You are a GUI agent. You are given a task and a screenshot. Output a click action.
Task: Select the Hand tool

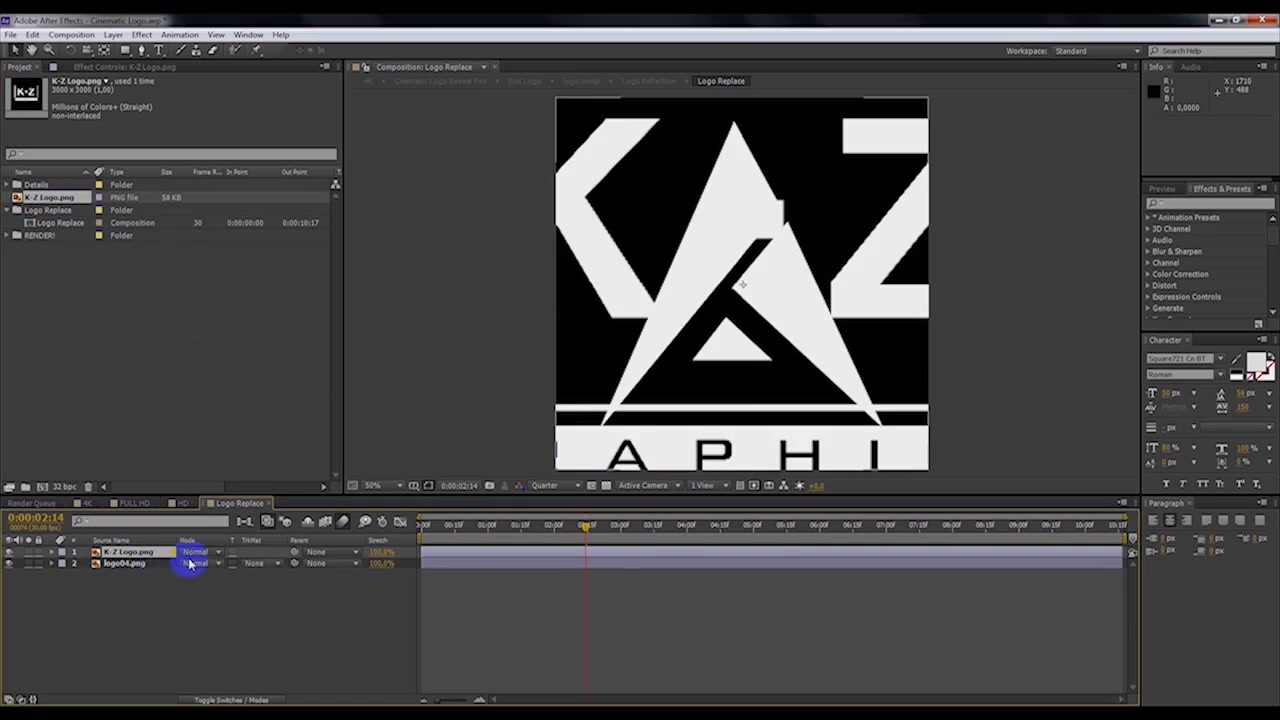point(32,50)
